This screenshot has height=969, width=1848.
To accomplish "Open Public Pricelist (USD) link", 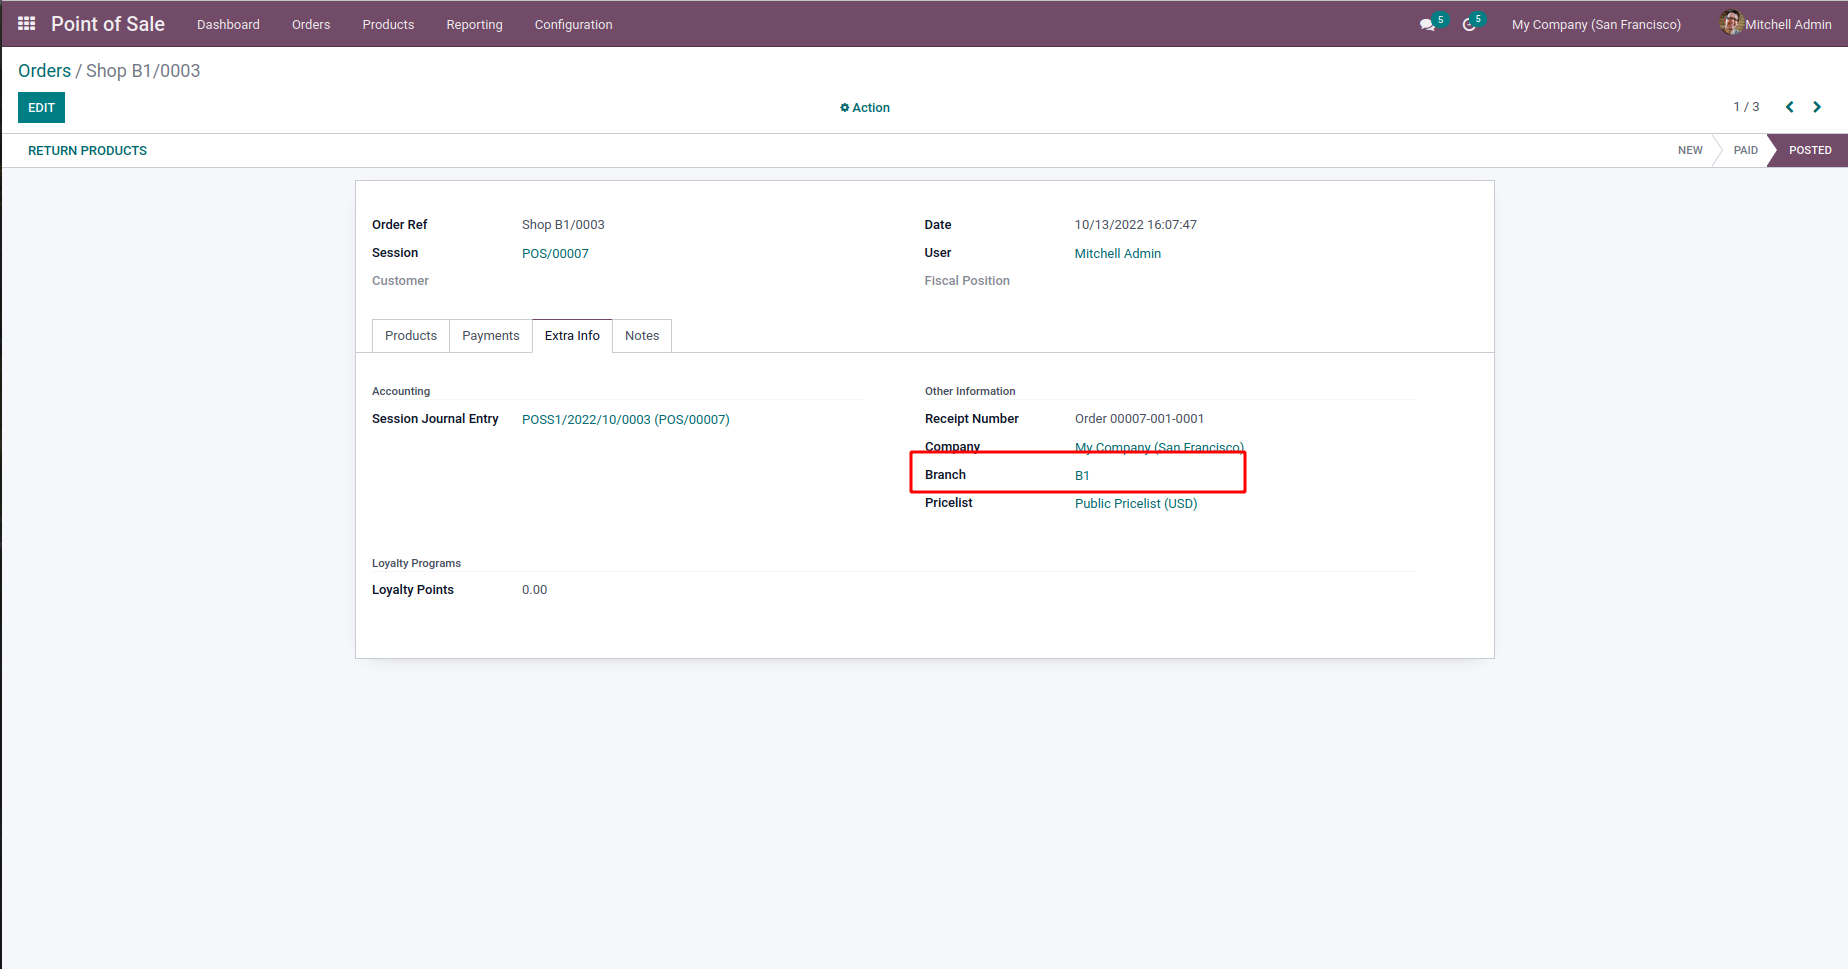I will [1136, 504].
